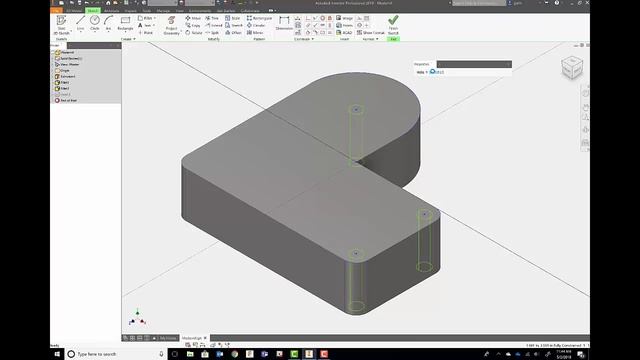This screenshot has height=360, width=640.
Task: Select the Line tool
Action: pyautogui.click(x=80, y=23)
